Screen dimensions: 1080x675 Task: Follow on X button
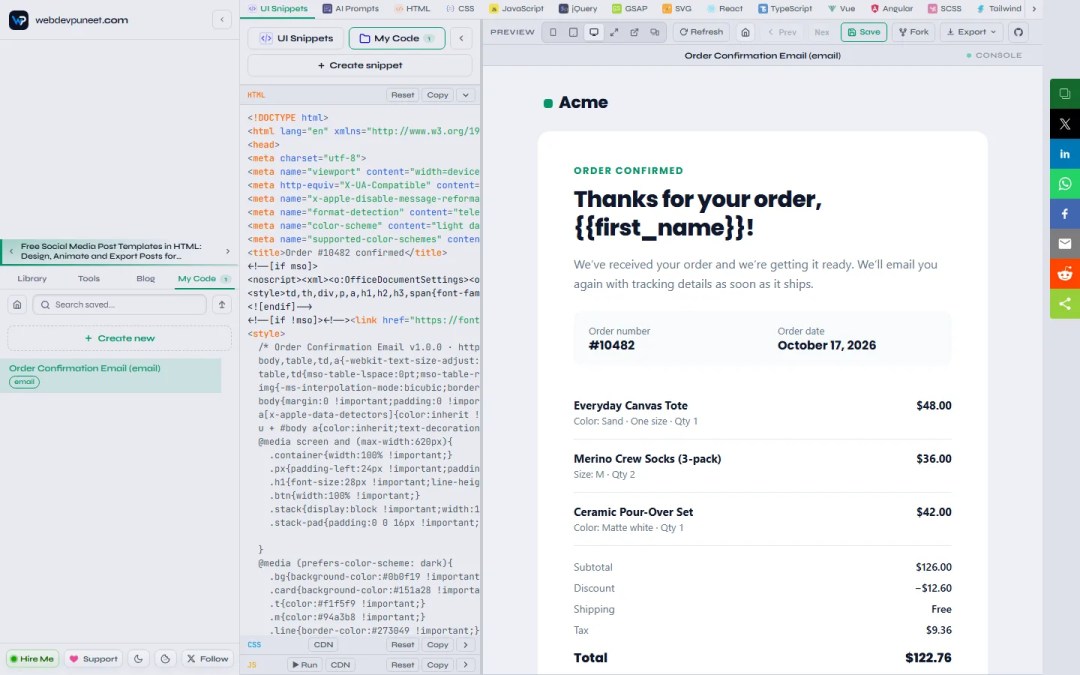coord(207,658)
